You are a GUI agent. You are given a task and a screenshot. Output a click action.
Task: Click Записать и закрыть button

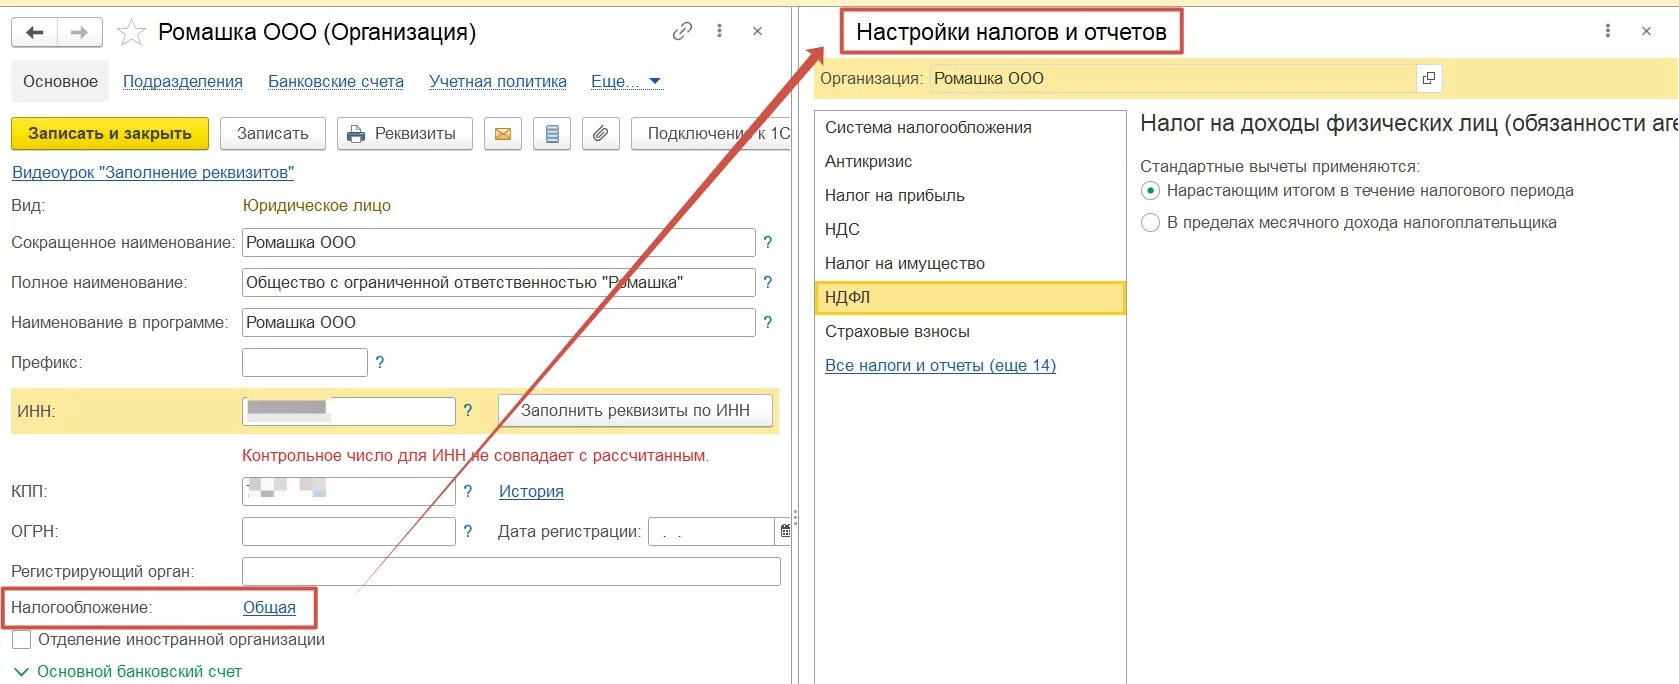click(x=110, y=134)
